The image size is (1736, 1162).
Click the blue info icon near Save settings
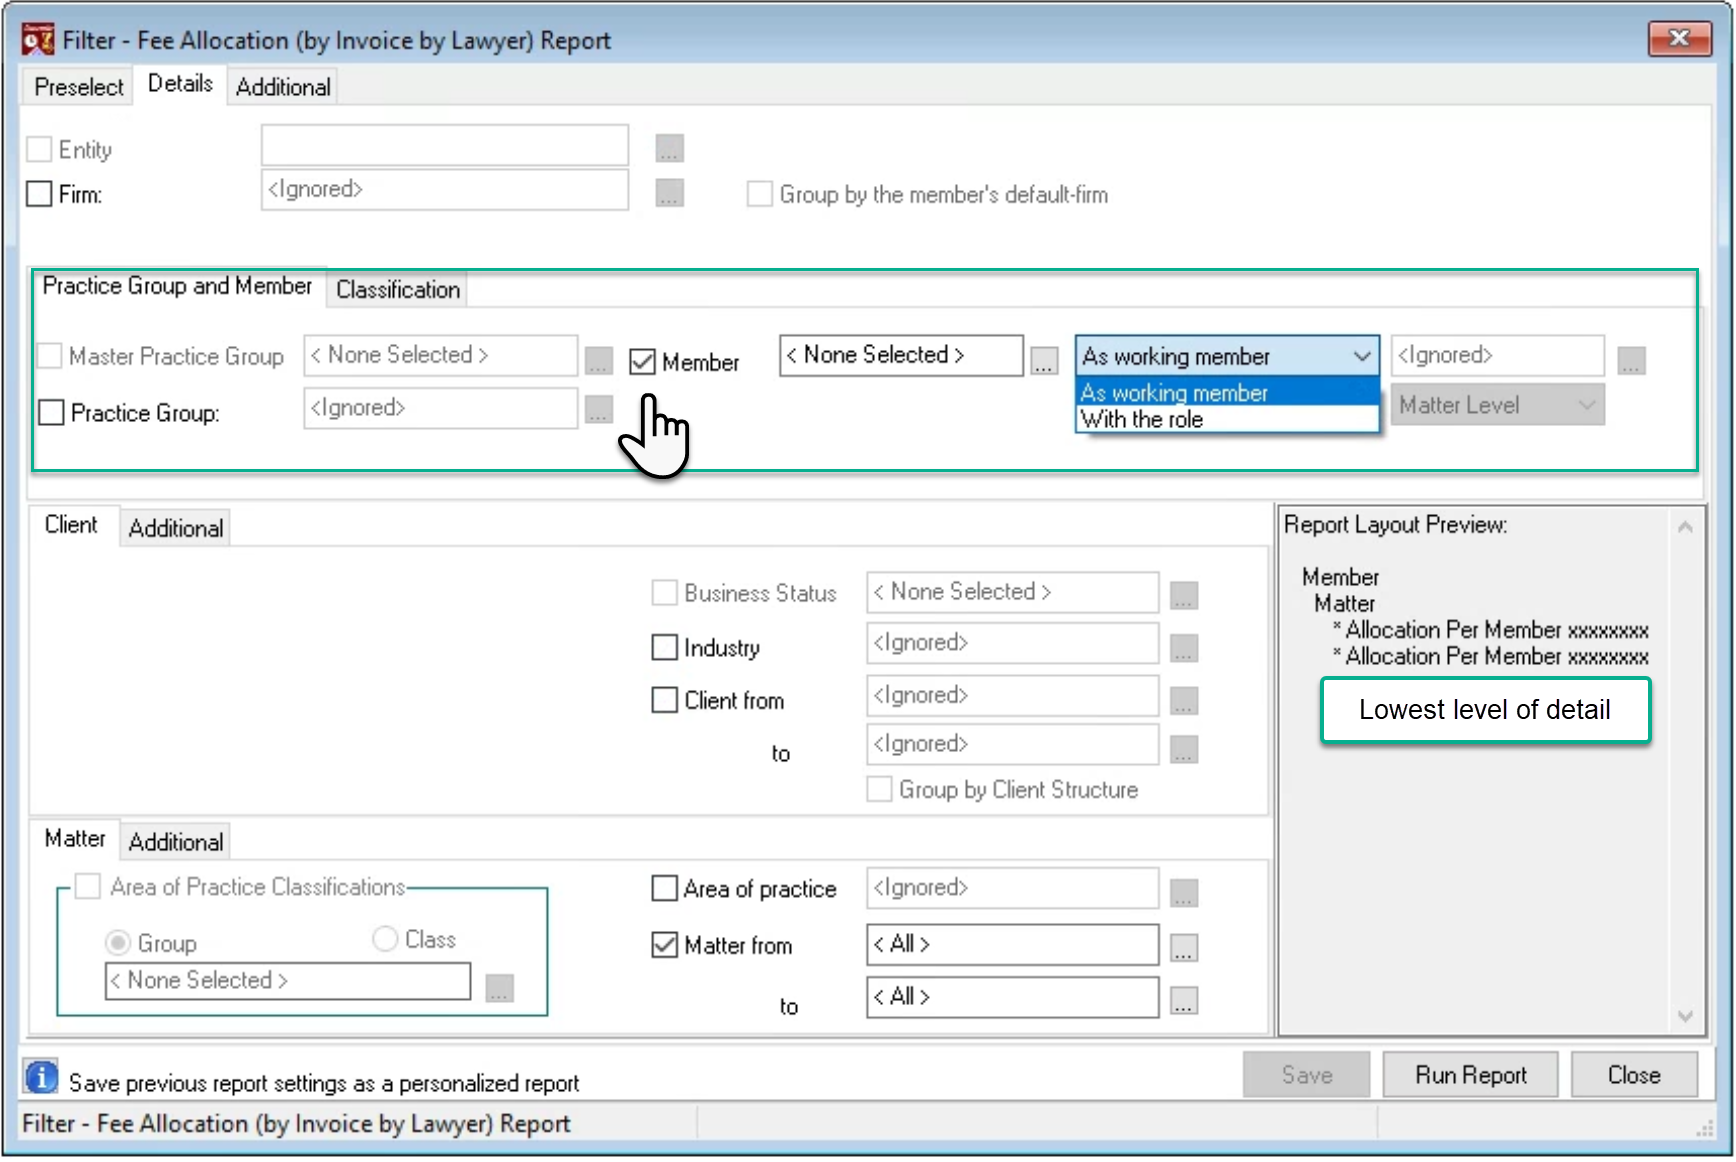pyautogui.click(x=41, y=1077)
